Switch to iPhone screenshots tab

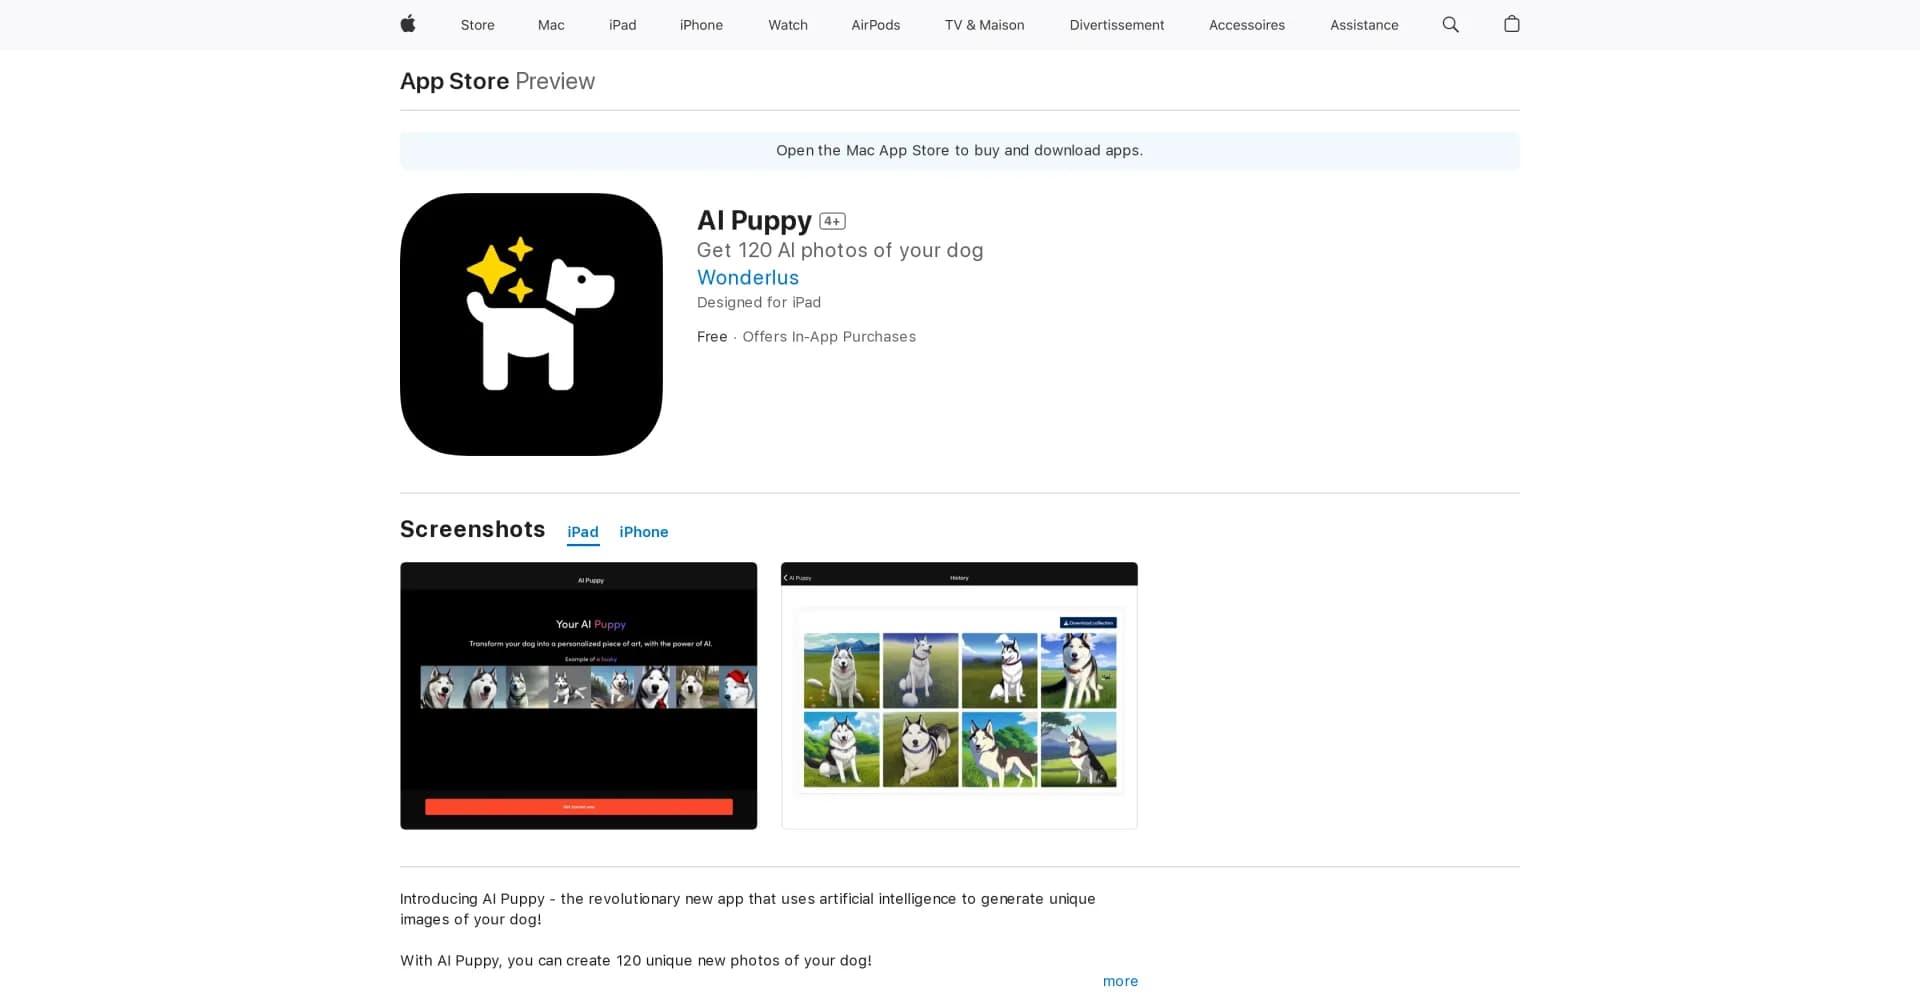coord(643,532)
